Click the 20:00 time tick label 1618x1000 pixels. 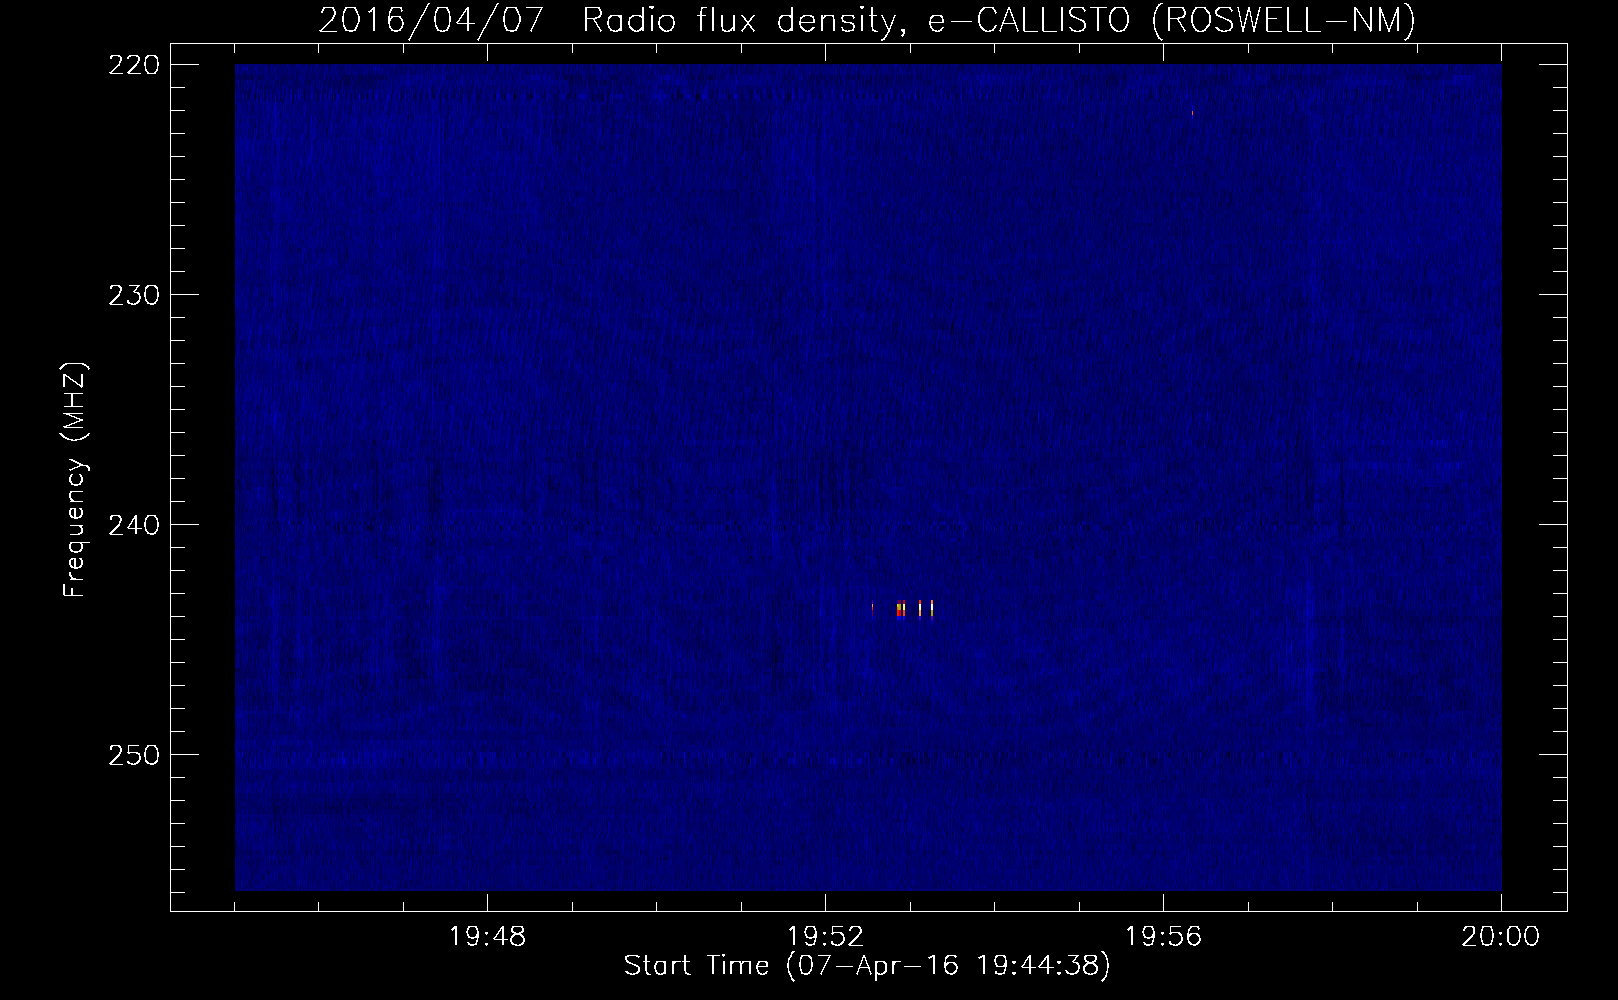point(1500,937)
